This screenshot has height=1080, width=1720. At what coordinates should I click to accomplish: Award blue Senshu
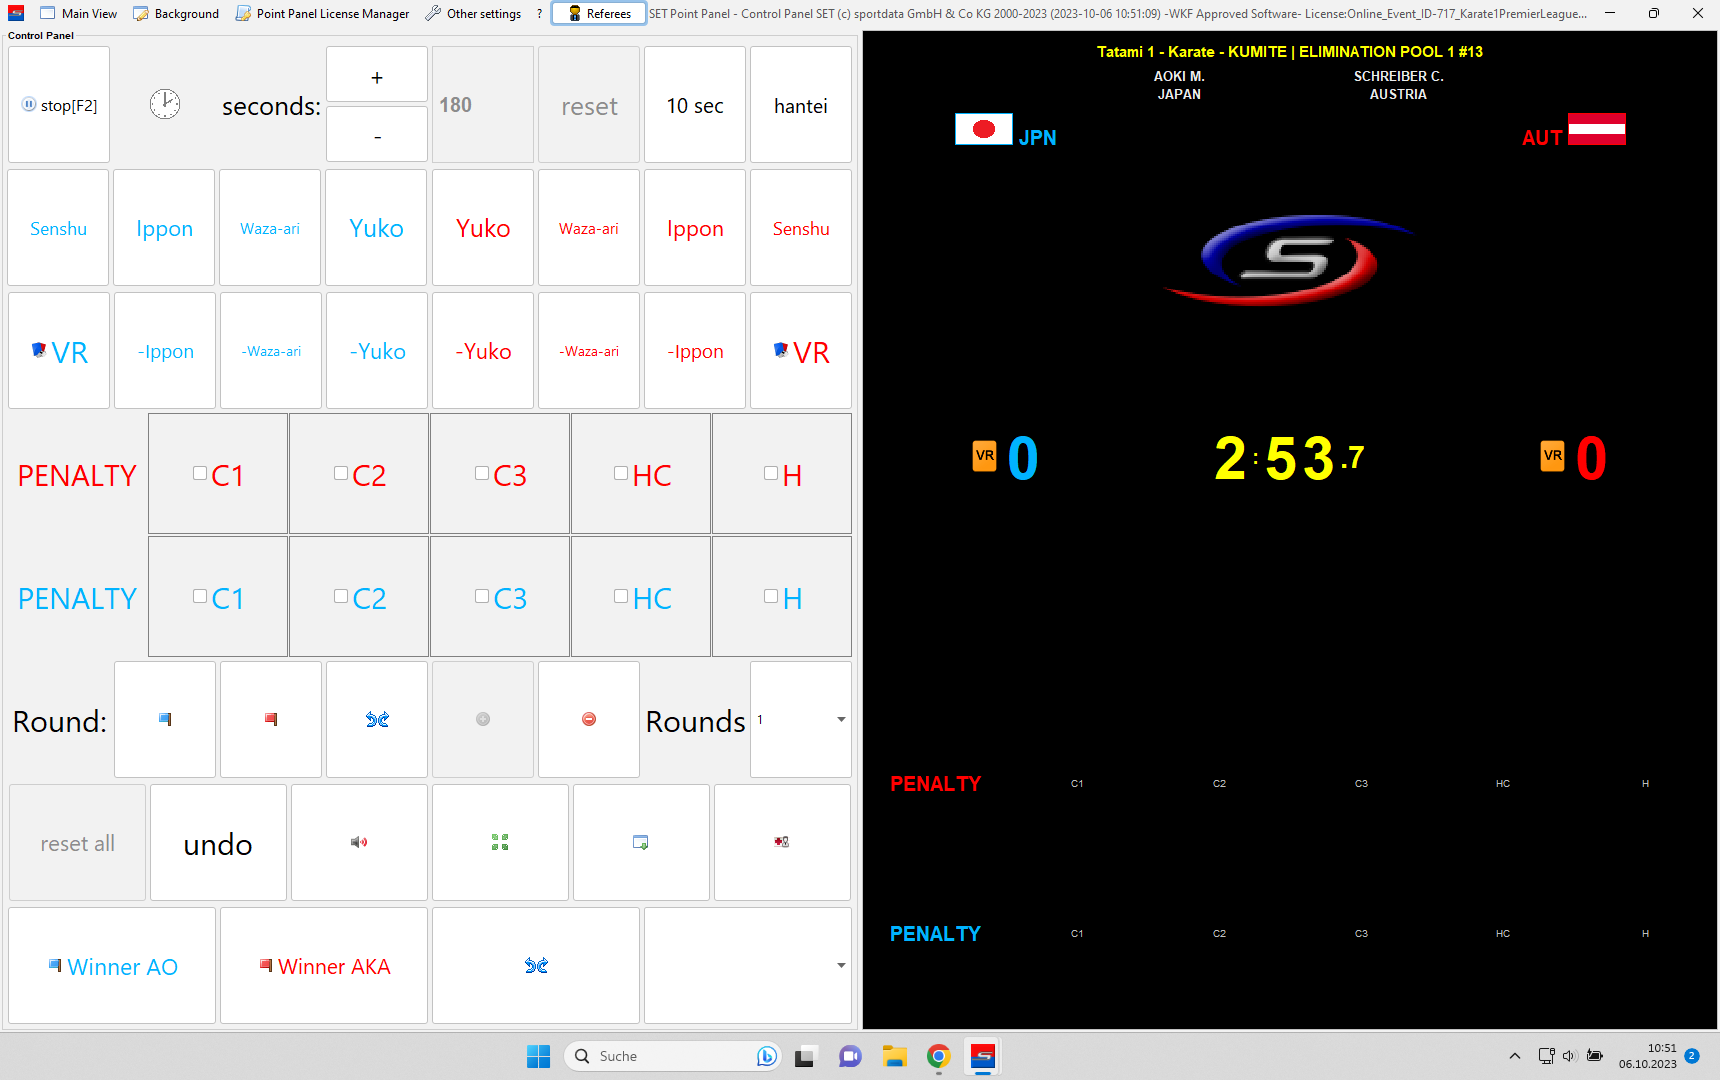[59, 228]
